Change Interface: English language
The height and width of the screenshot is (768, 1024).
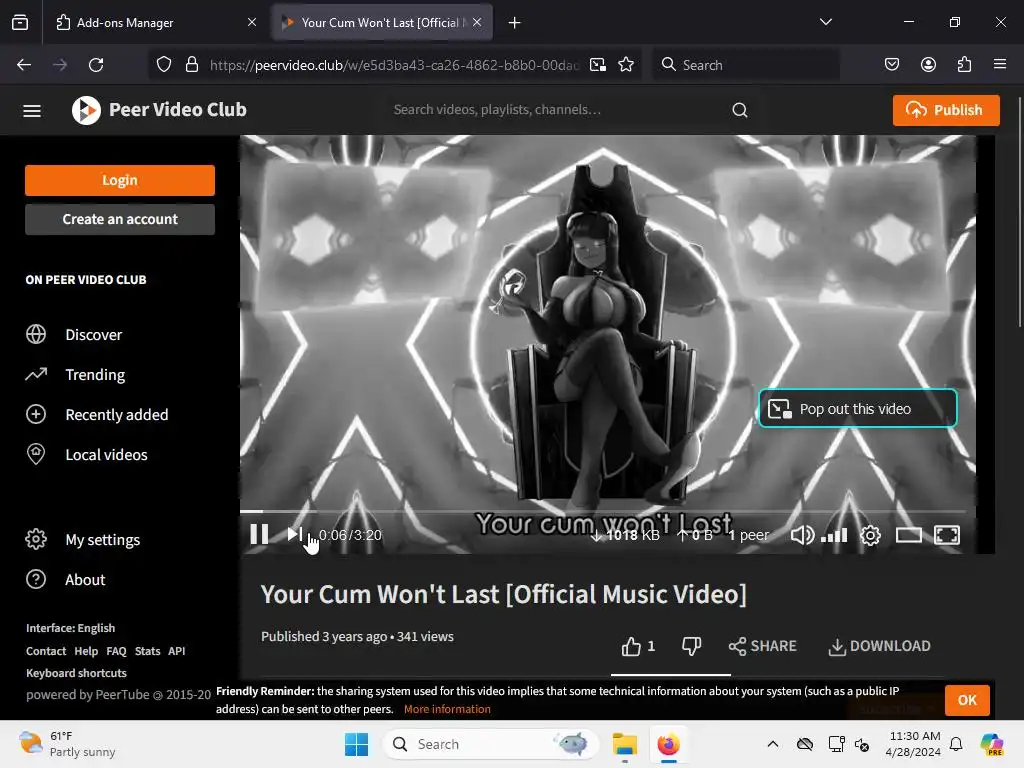click(x=71, y=628)
